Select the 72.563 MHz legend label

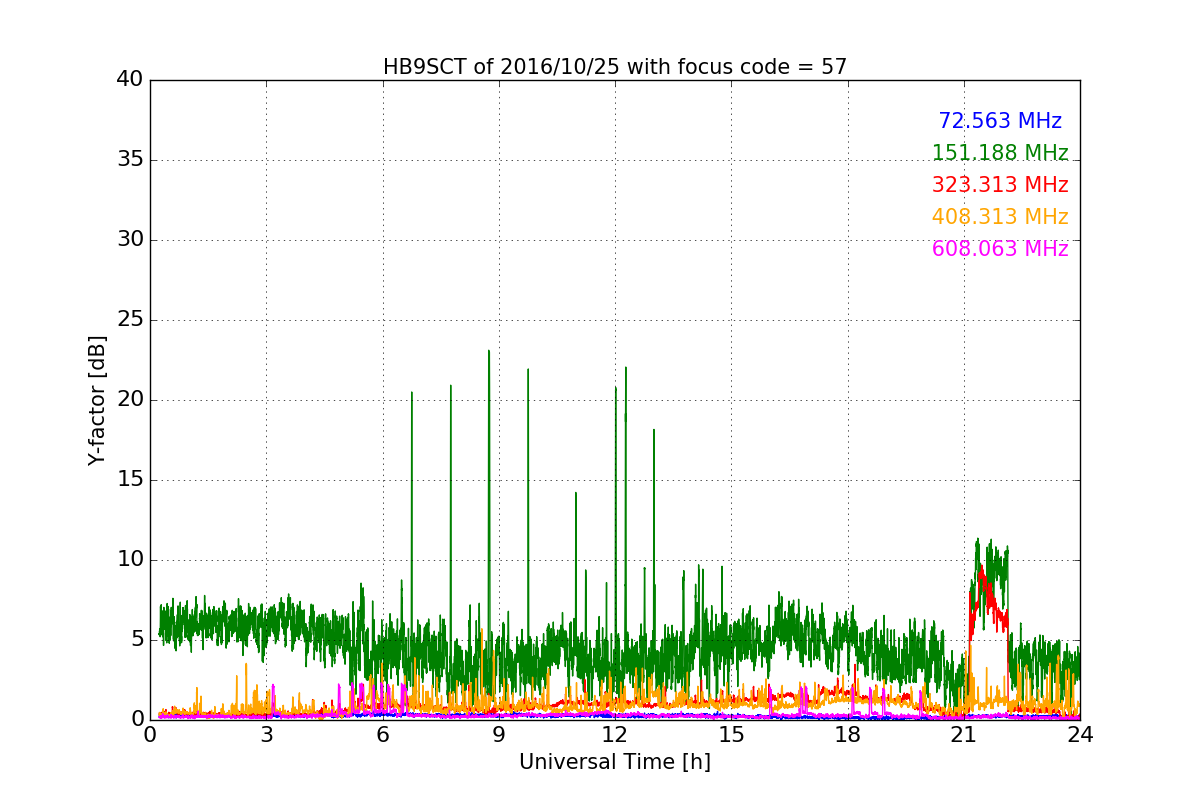(1000, 121)
